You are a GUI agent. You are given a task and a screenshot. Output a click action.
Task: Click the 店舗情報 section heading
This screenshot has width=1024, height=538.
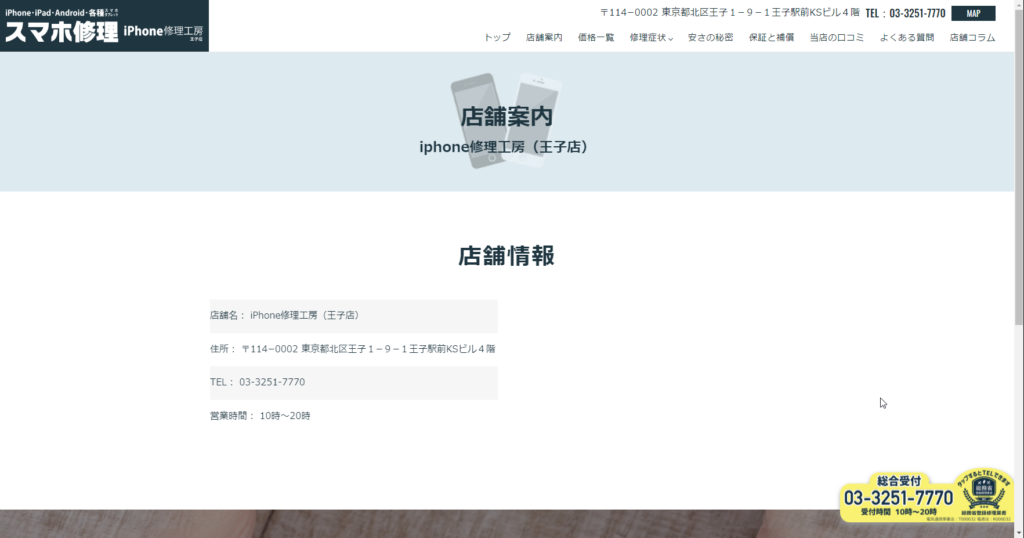[x=506, y=255]
